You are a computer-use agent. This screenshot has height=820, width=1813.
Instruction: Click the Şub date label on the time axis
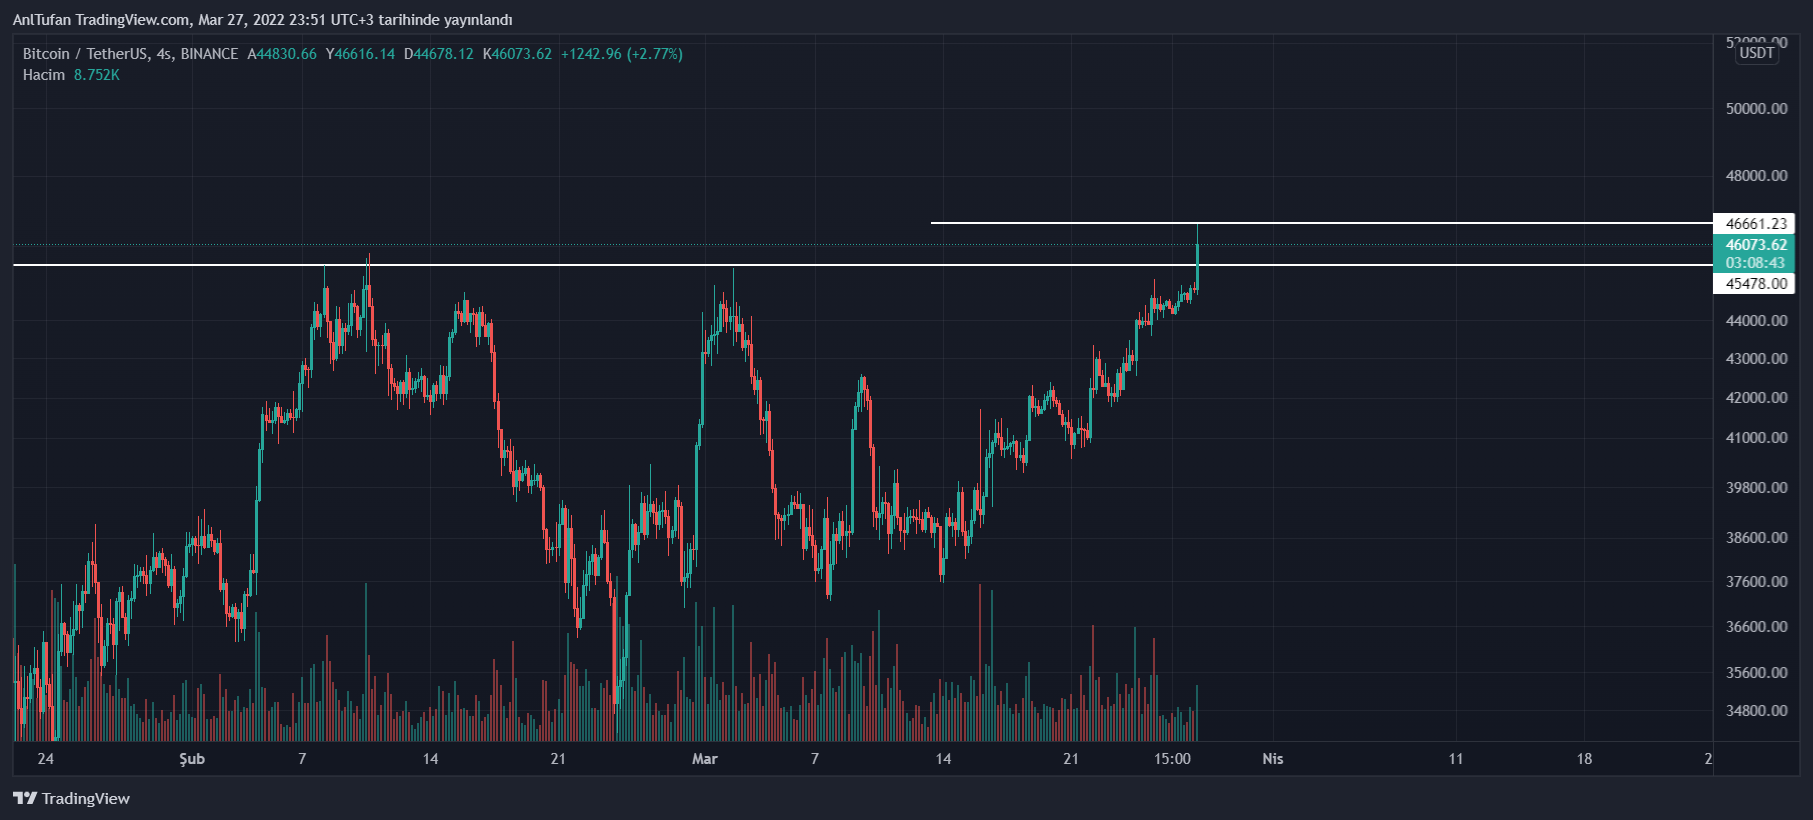click(192, 759)
